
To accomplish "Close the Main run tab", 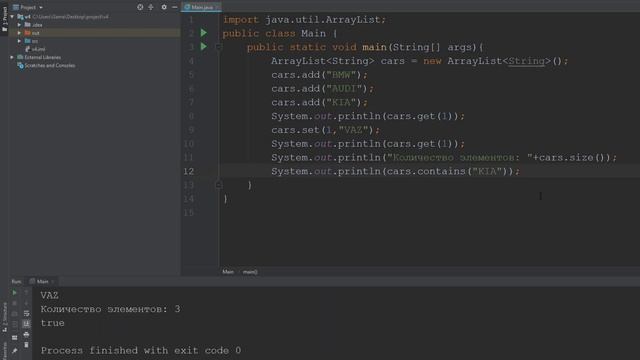I will point(53,281).
